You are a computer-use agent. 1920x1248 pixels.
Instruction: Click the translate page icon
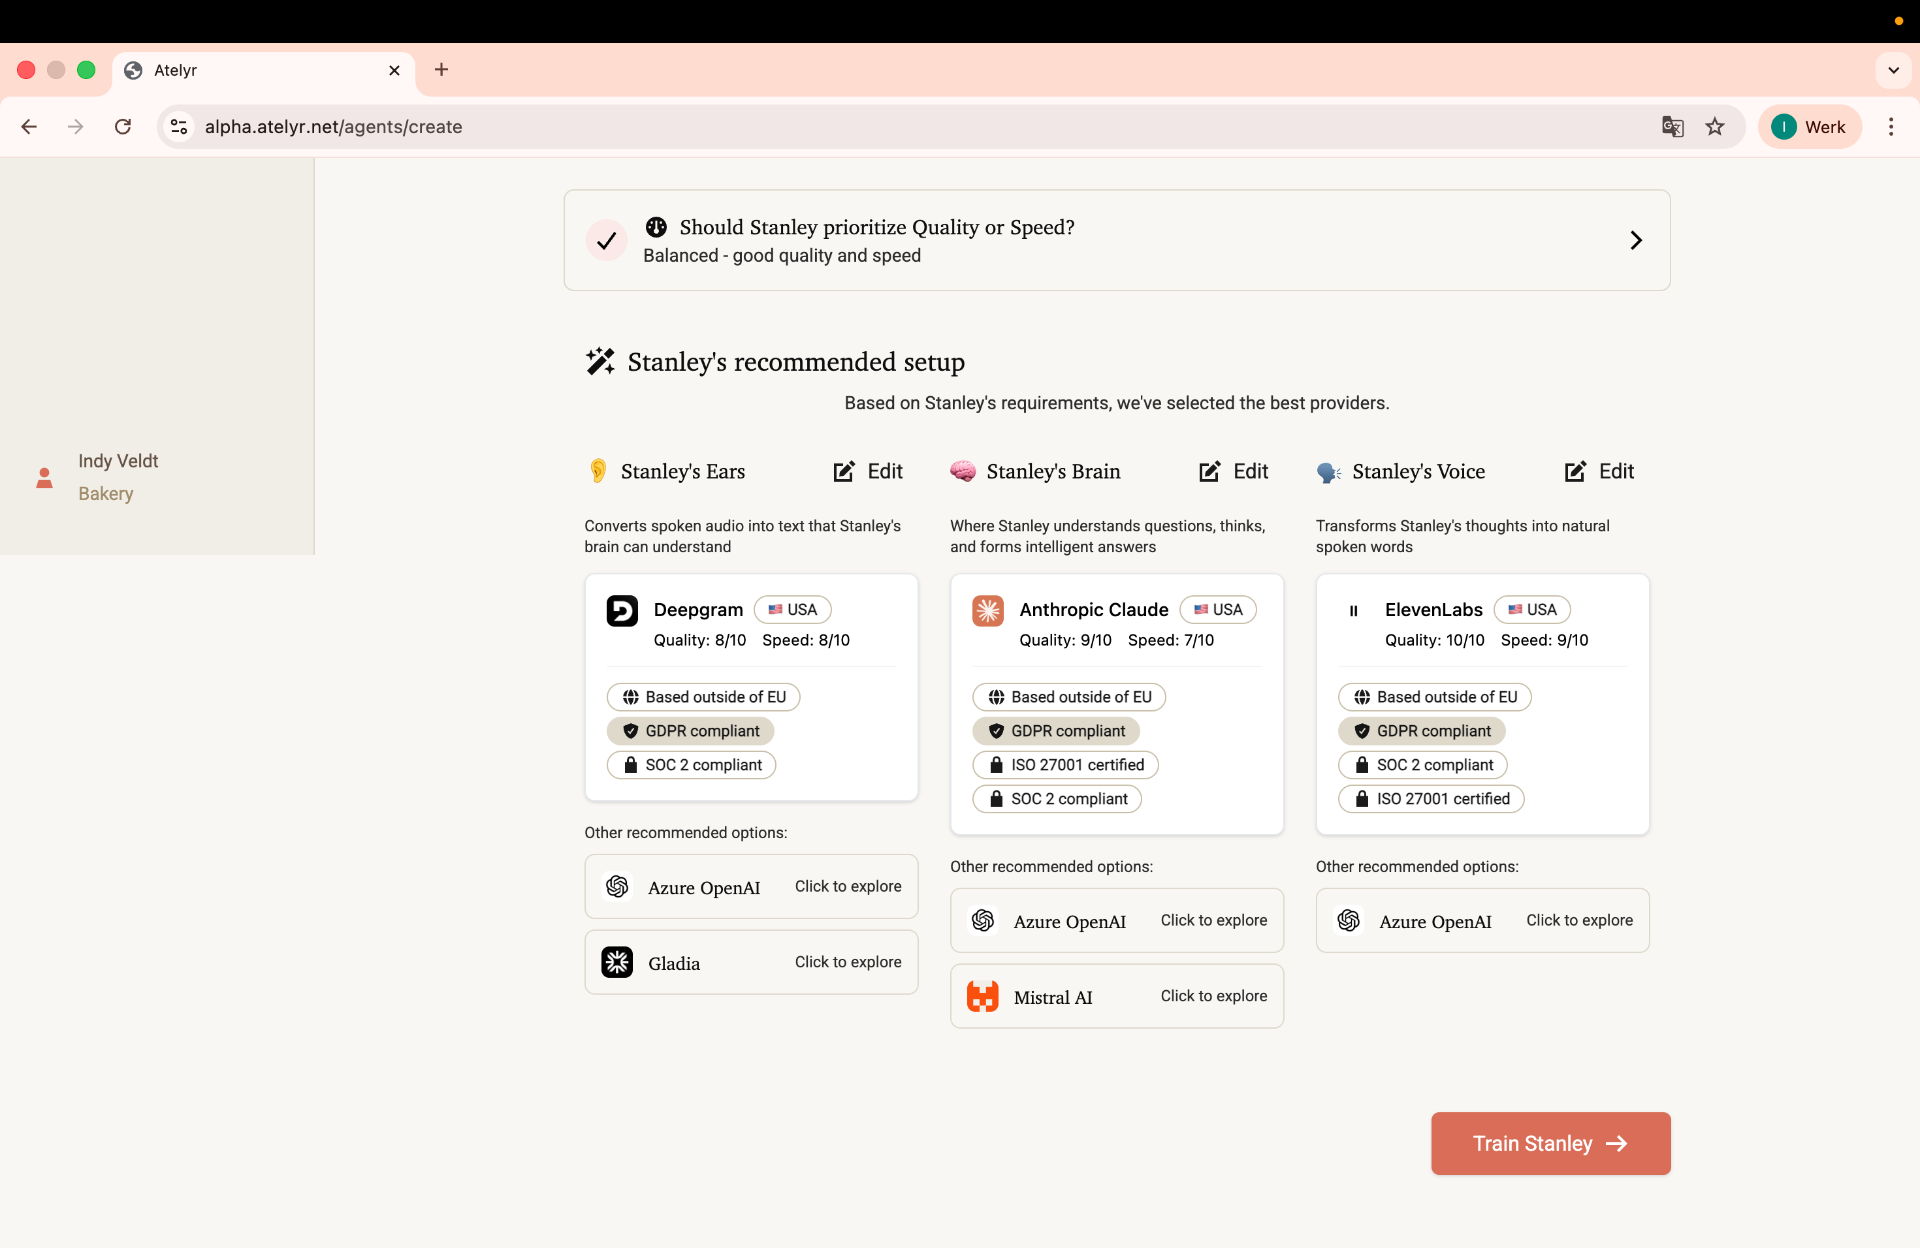tap(1672, 127)
